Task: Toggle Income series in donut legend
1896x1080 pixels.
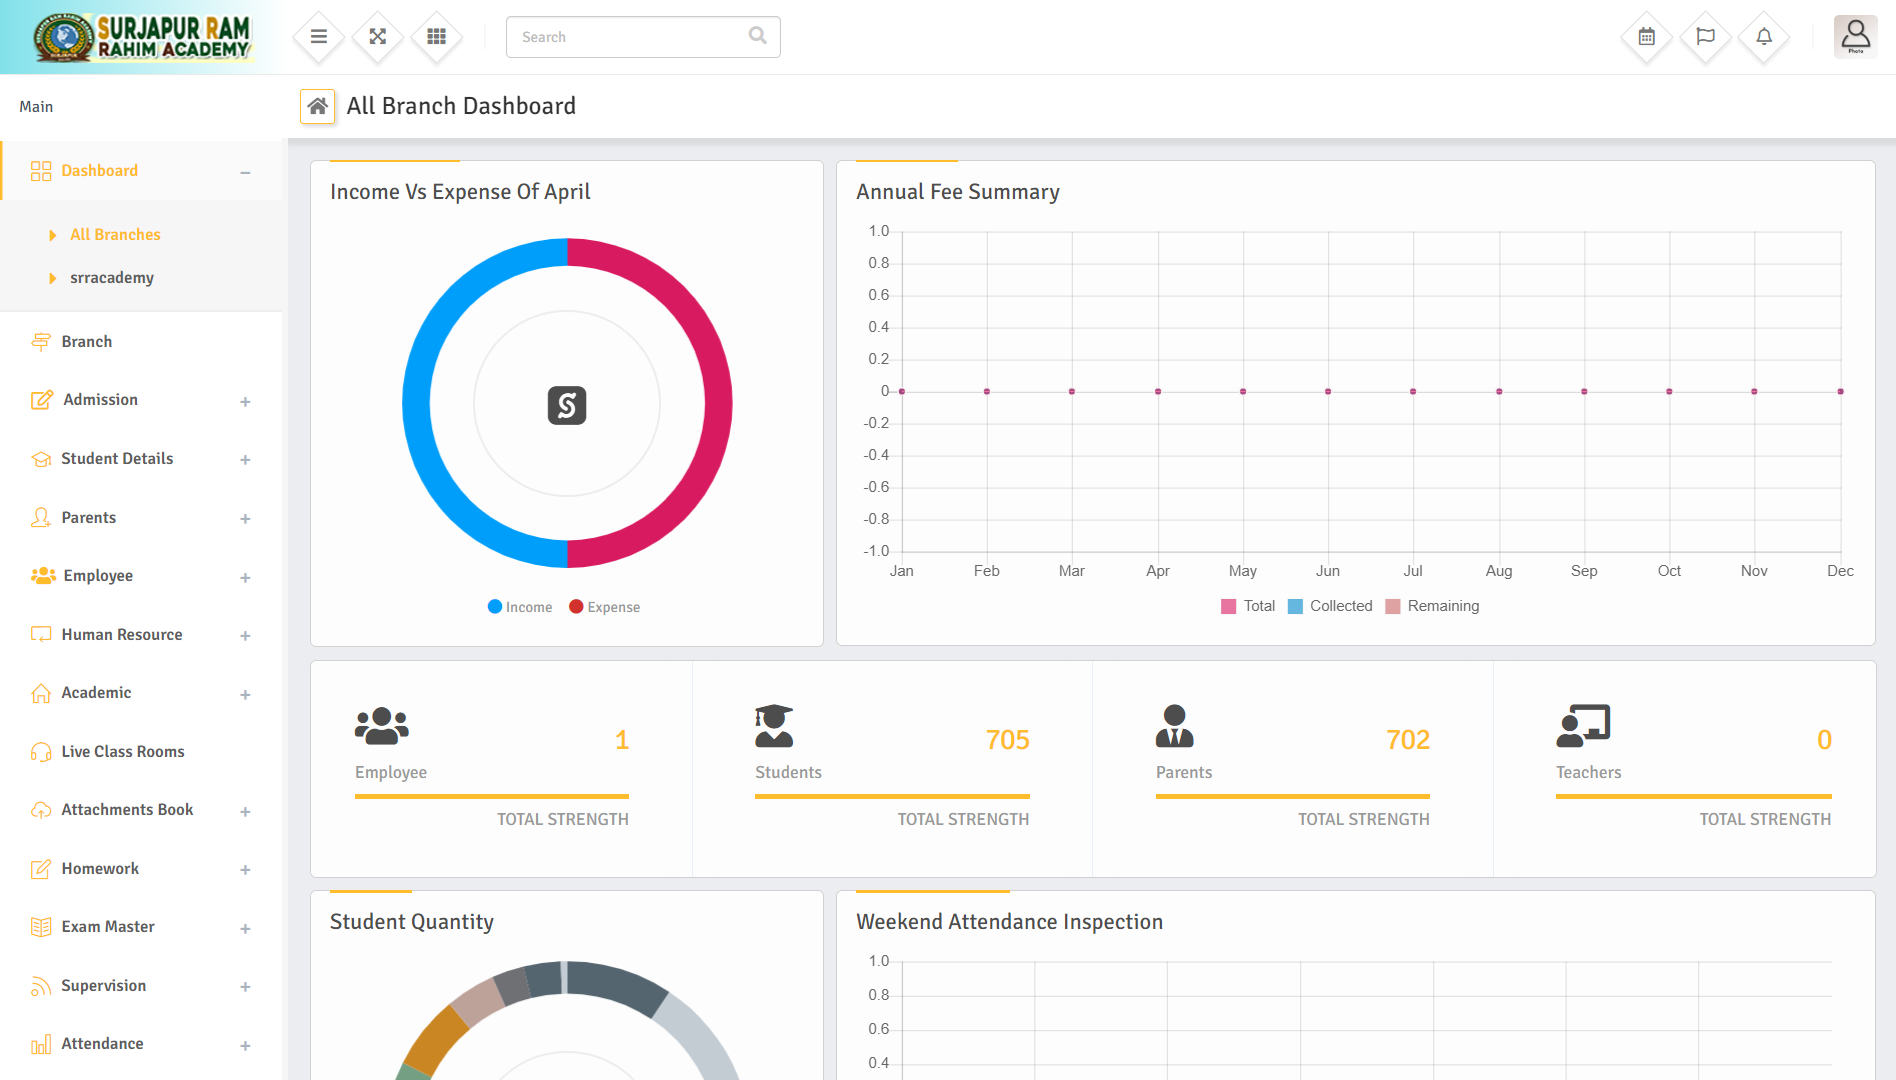Action: coord(520,607)
